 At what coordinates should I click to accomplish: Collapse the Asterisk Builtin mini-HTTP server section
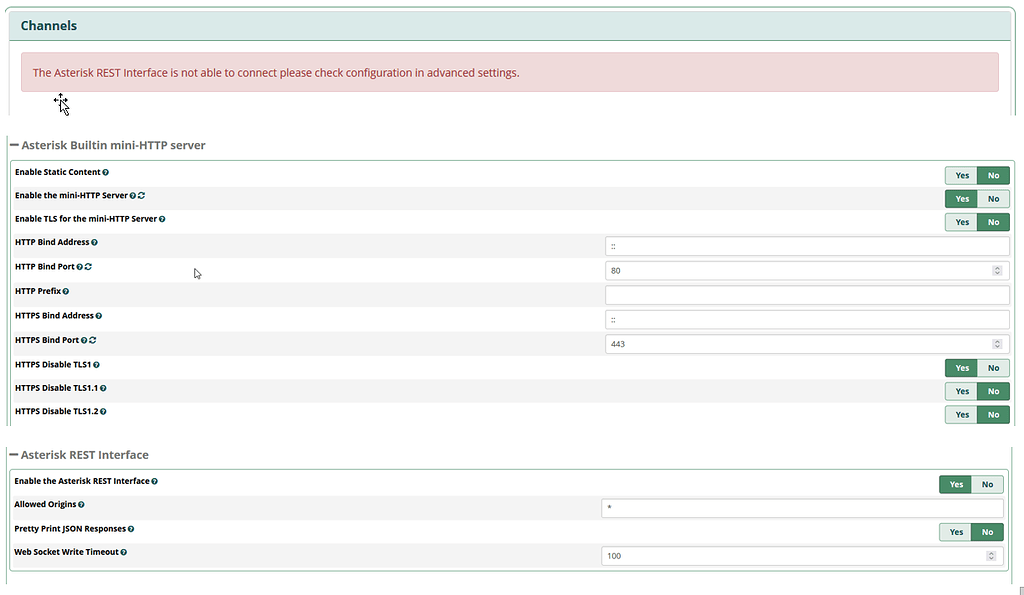pos(14,145)
